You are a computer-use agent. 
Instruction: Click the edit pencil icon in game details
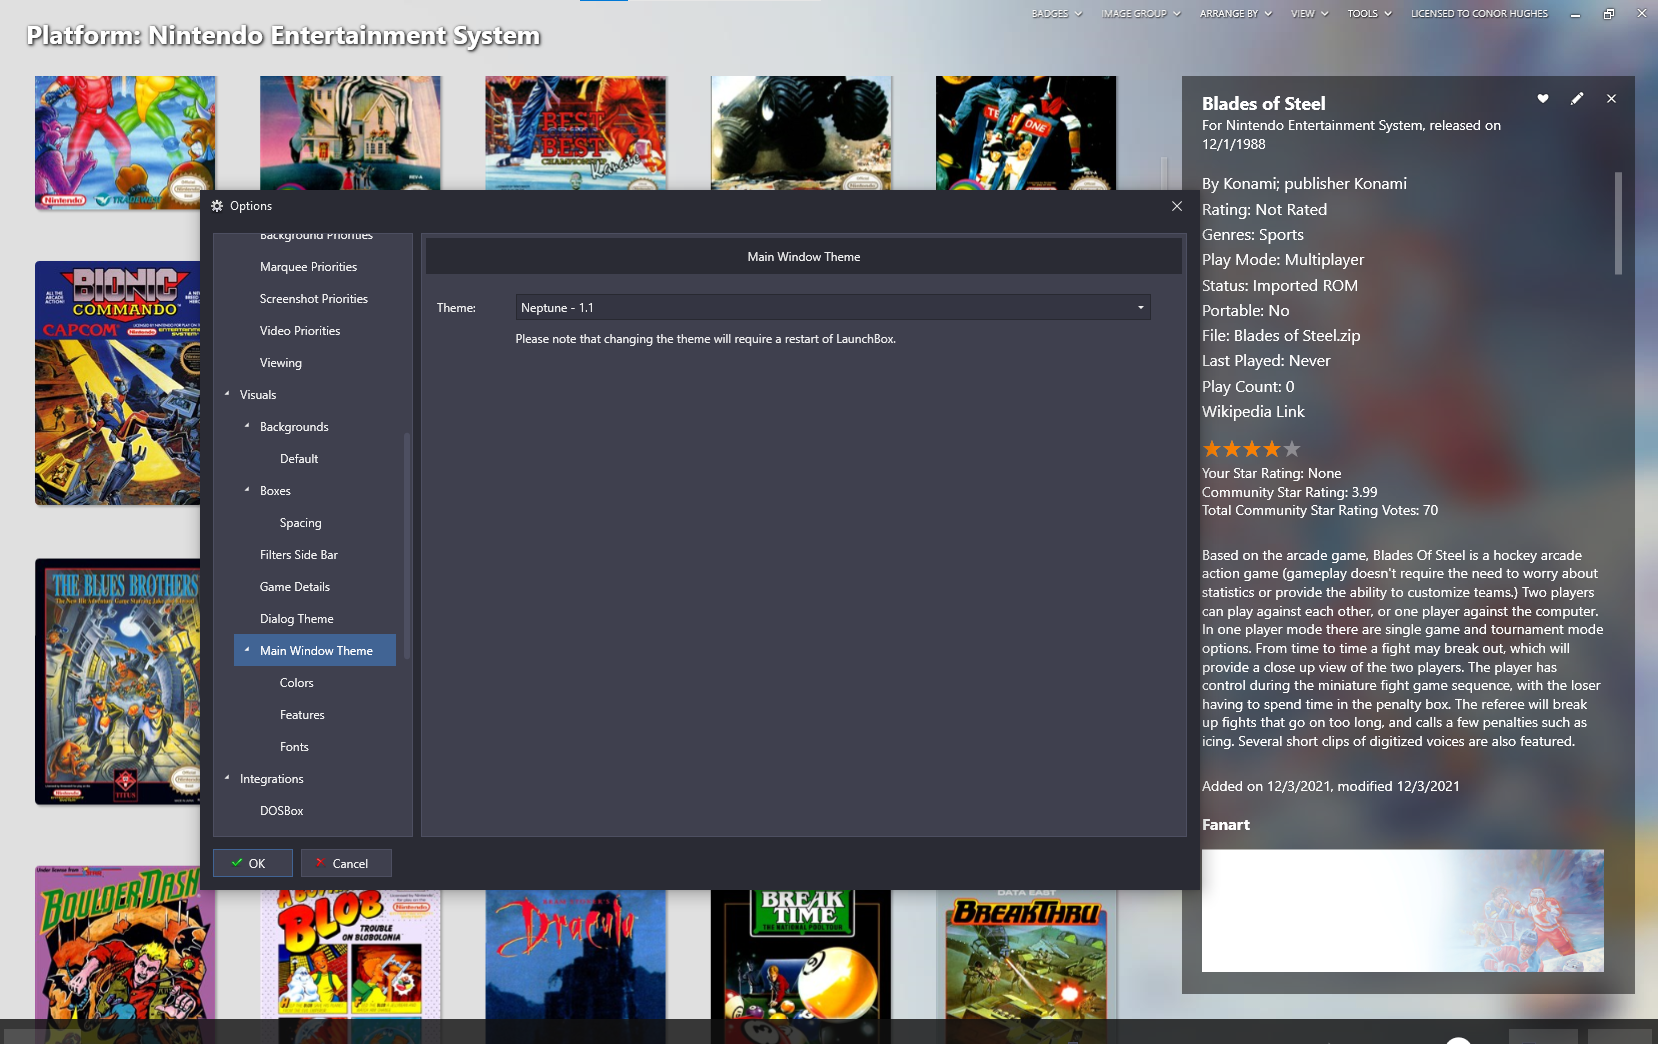coord(1577,98)
